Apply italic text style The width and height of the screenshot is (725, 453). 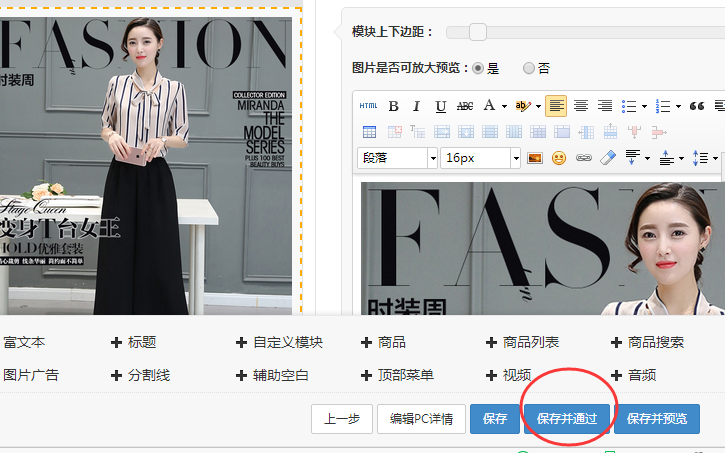click(x=417, y=106)
